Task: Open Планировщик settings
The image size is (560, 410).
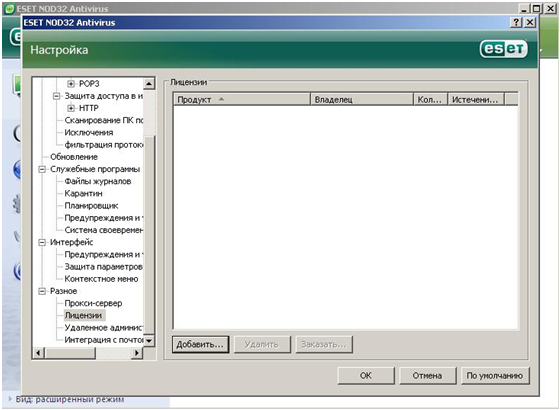Action: (91, 206)
